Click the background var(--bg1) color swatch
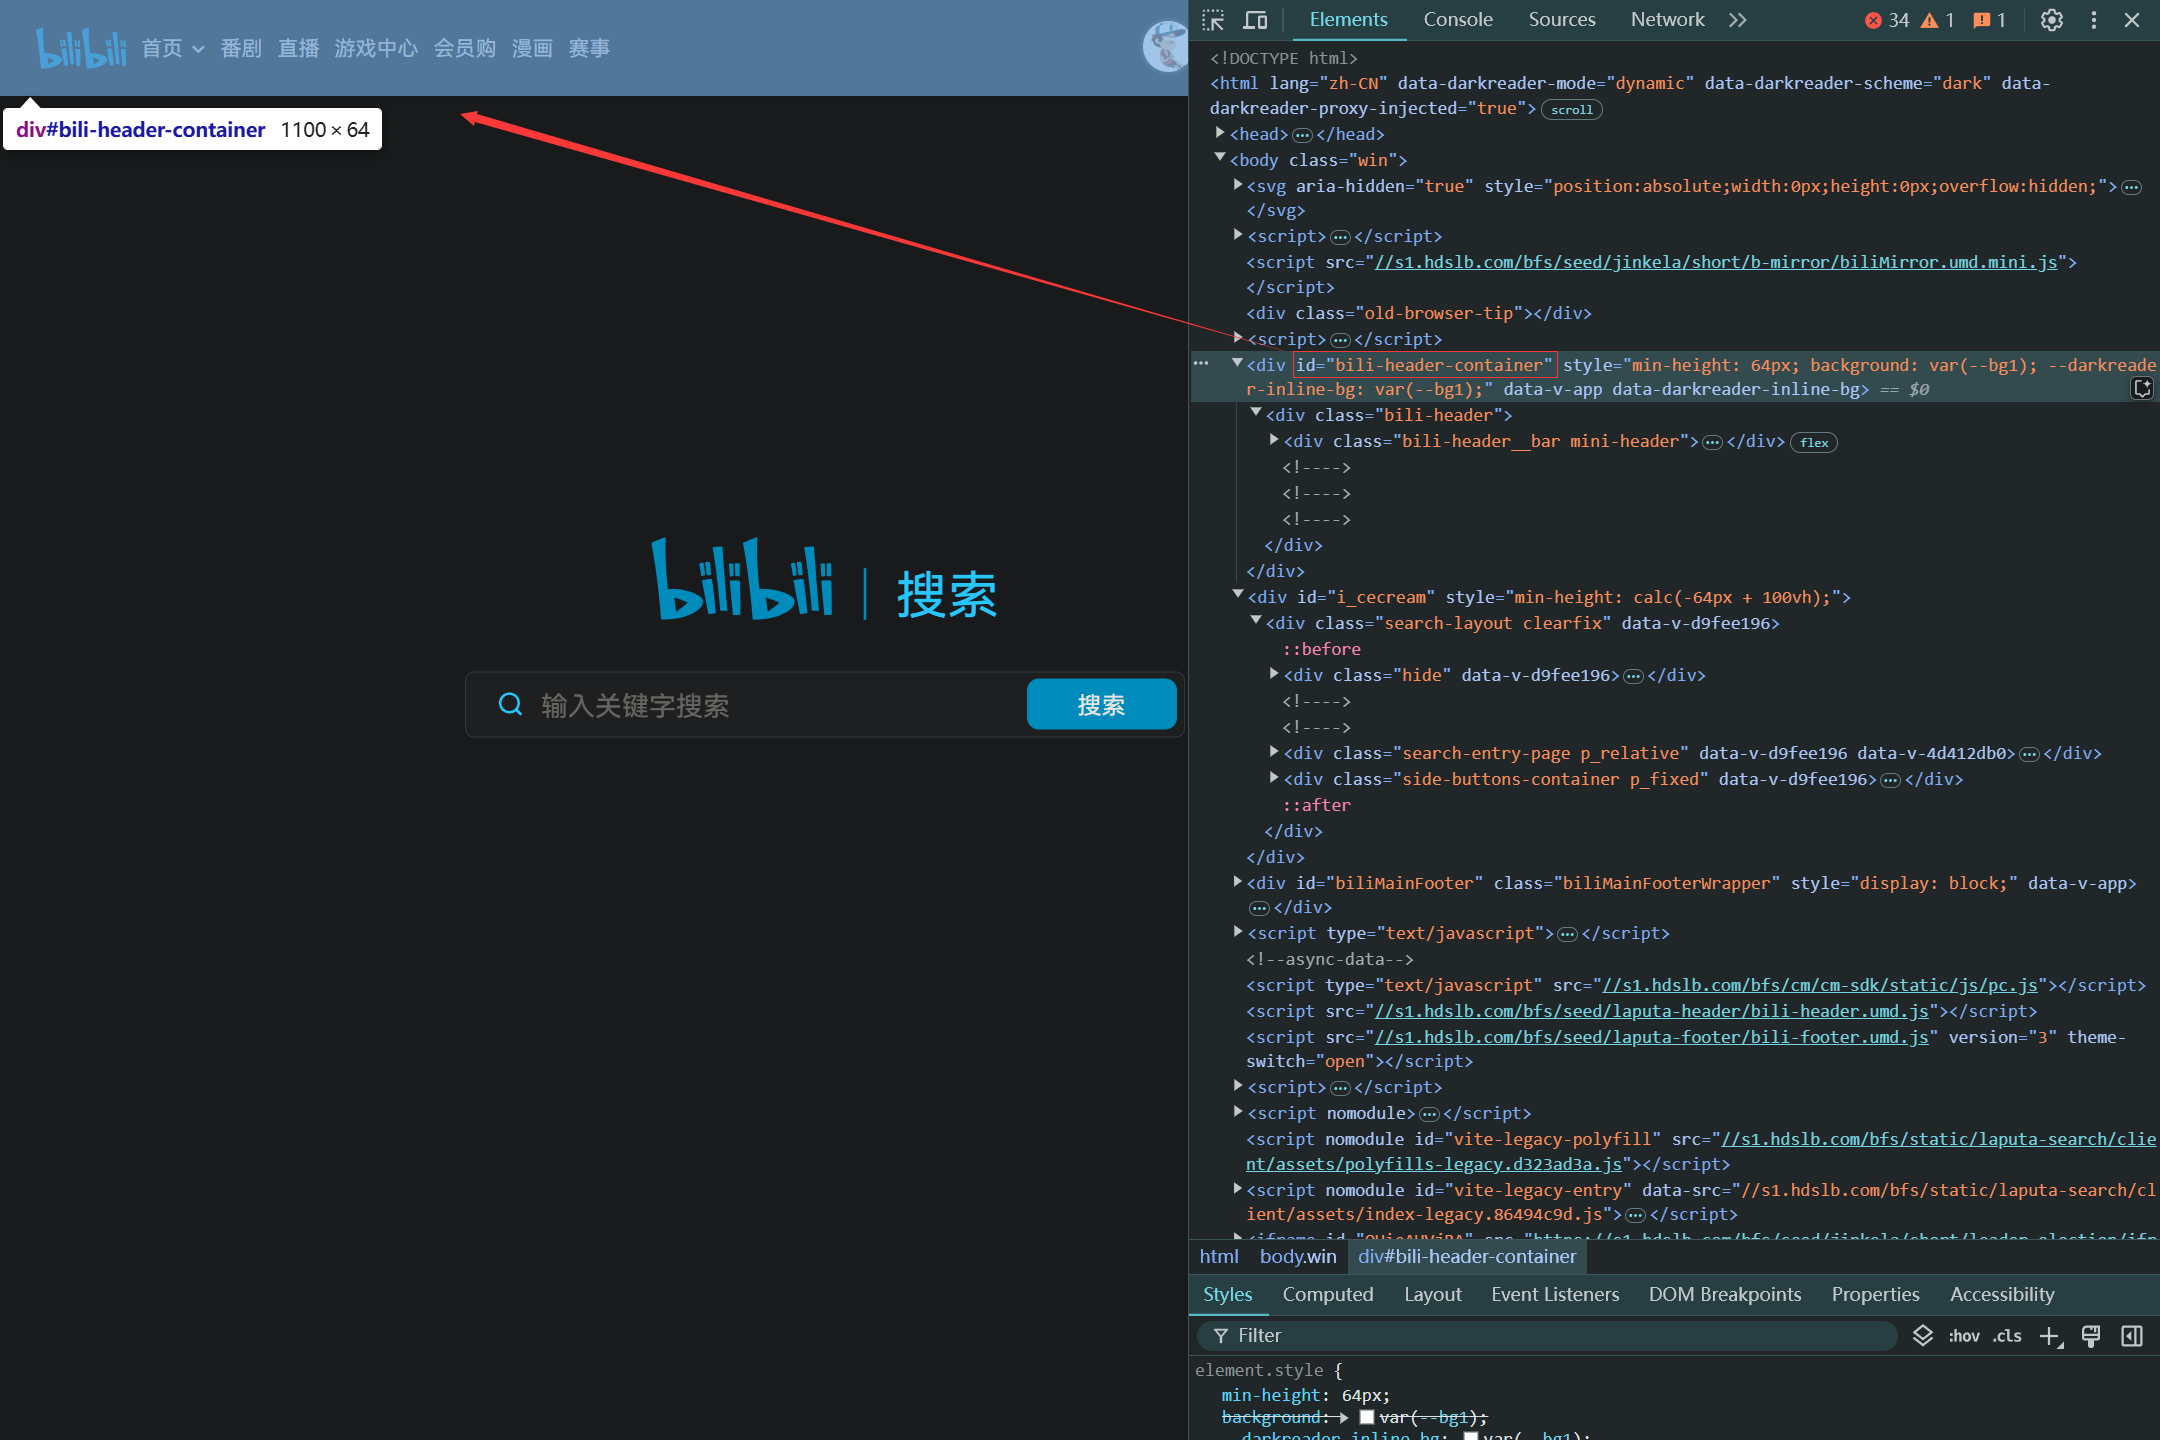Screen dimensions: 2160x1440 [1367, 1417]
